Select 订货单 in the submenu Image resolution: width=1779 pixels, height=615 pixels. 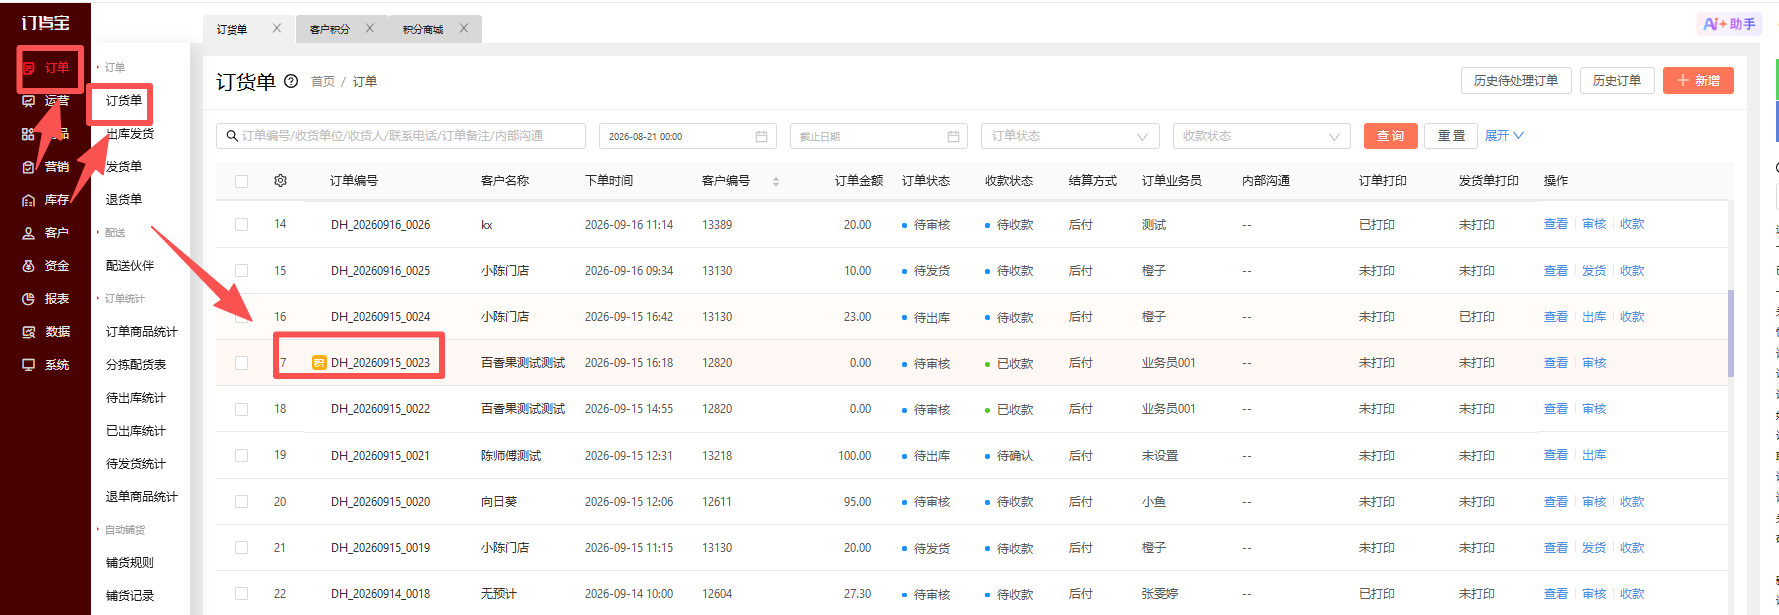[124, 101]
